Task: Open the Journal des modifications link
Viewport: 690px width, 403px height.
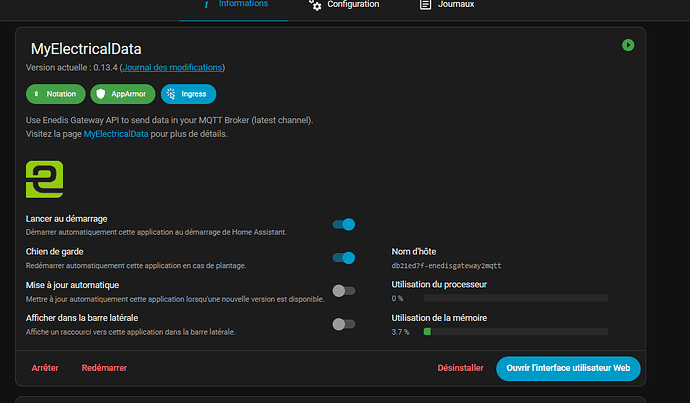Action: 172,67
